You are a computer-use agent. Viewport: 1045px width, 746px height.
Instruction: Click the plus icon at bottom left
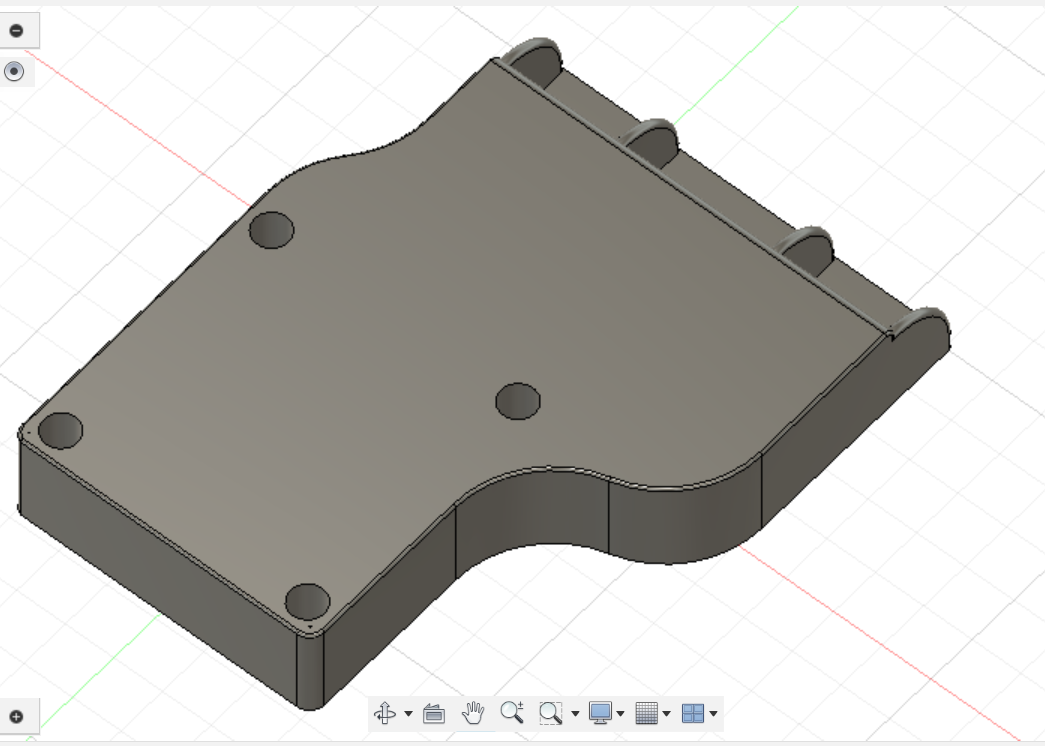point(17,716)
